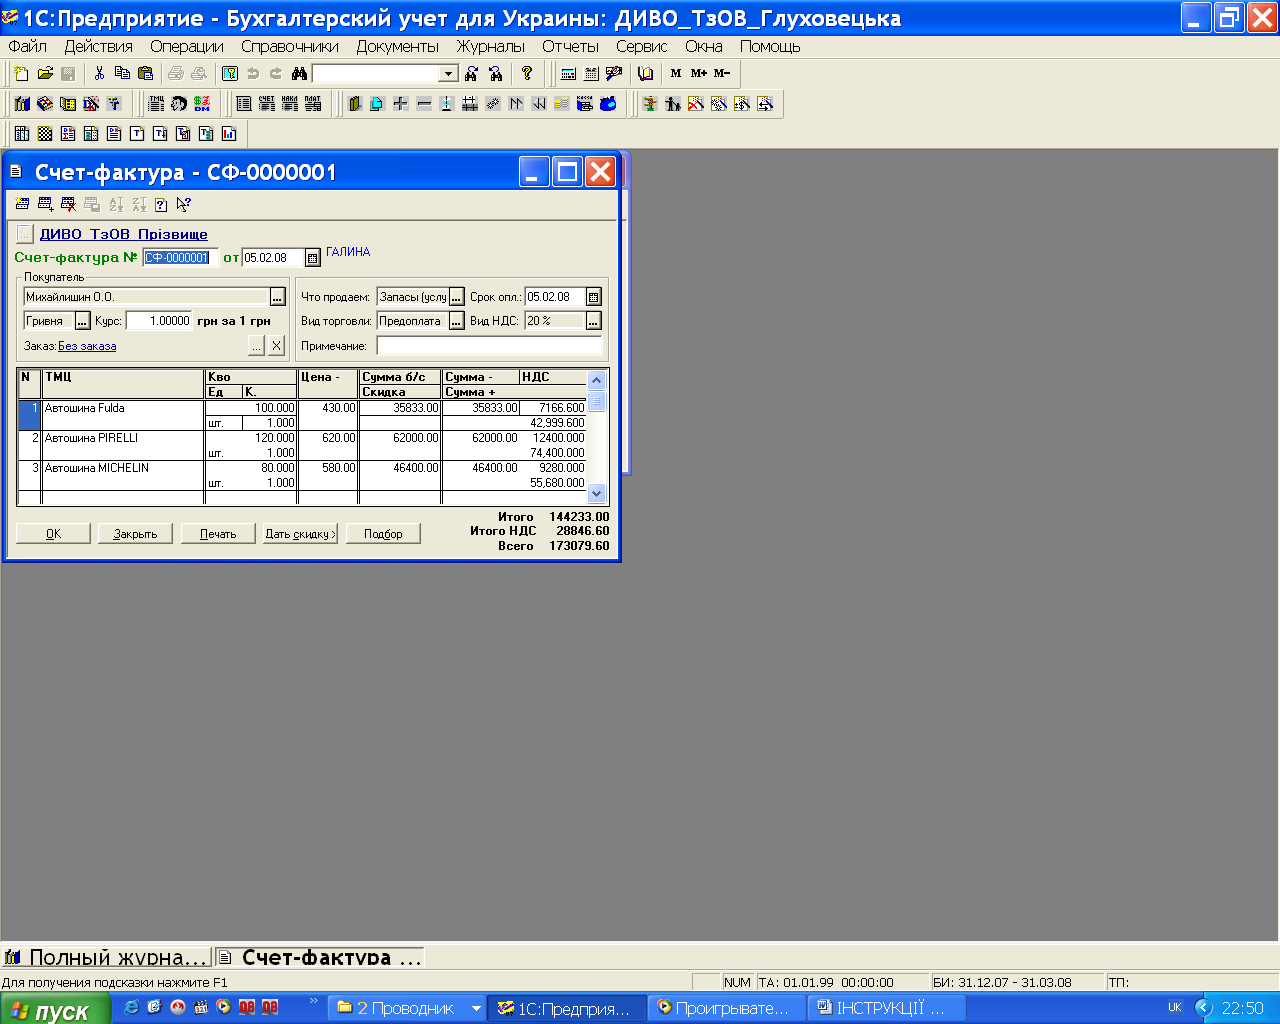Expand the search combo box dropdown arrow in toolbar

click(x=449, y=74)
